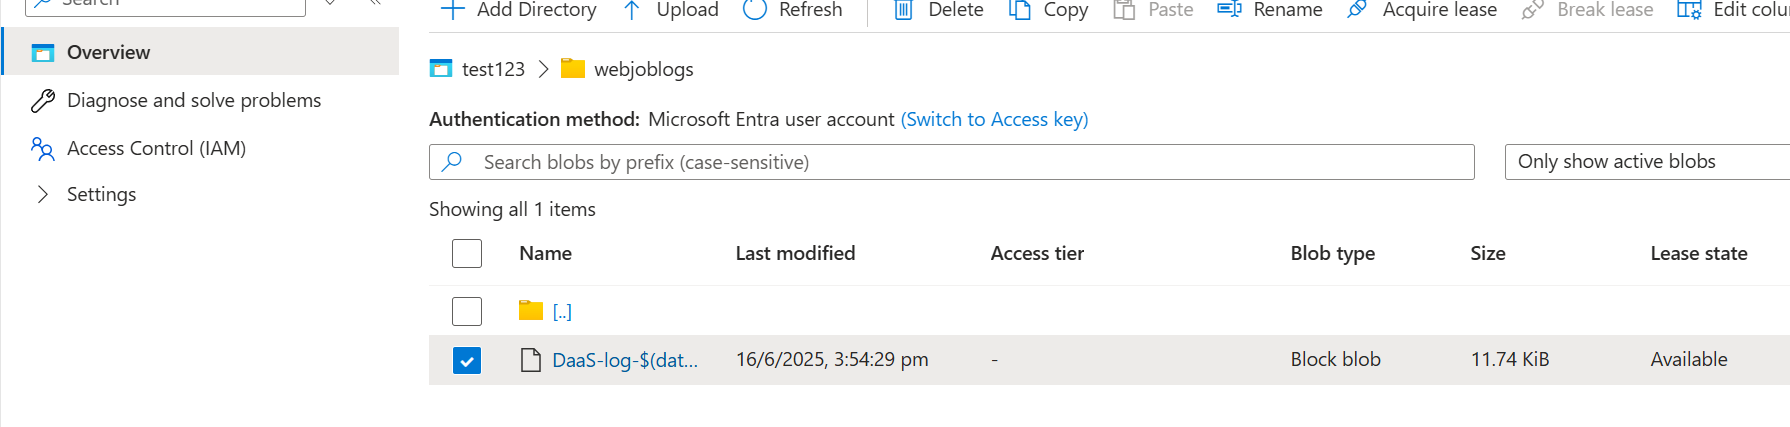Click chevron between test123 and webjoblogs

[543, 69]
